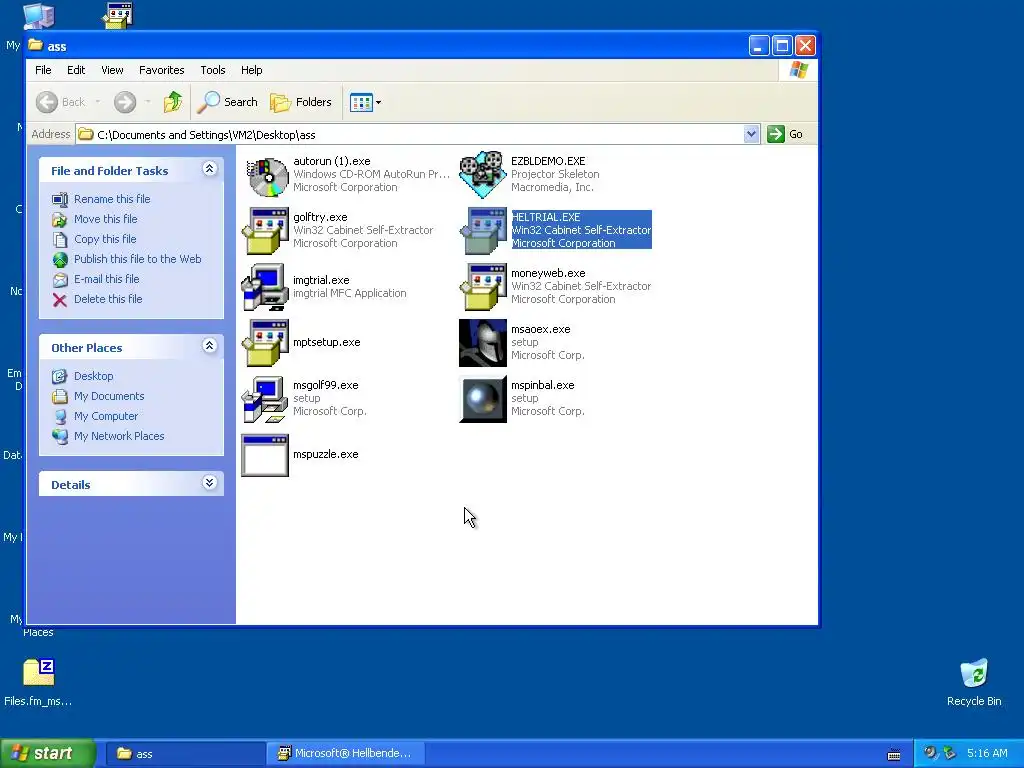The image size is (1024, 768).
Task: Switch to Microsoft Hellbender taskbar button
Action: pyautogui.click(x=345, y=754)
